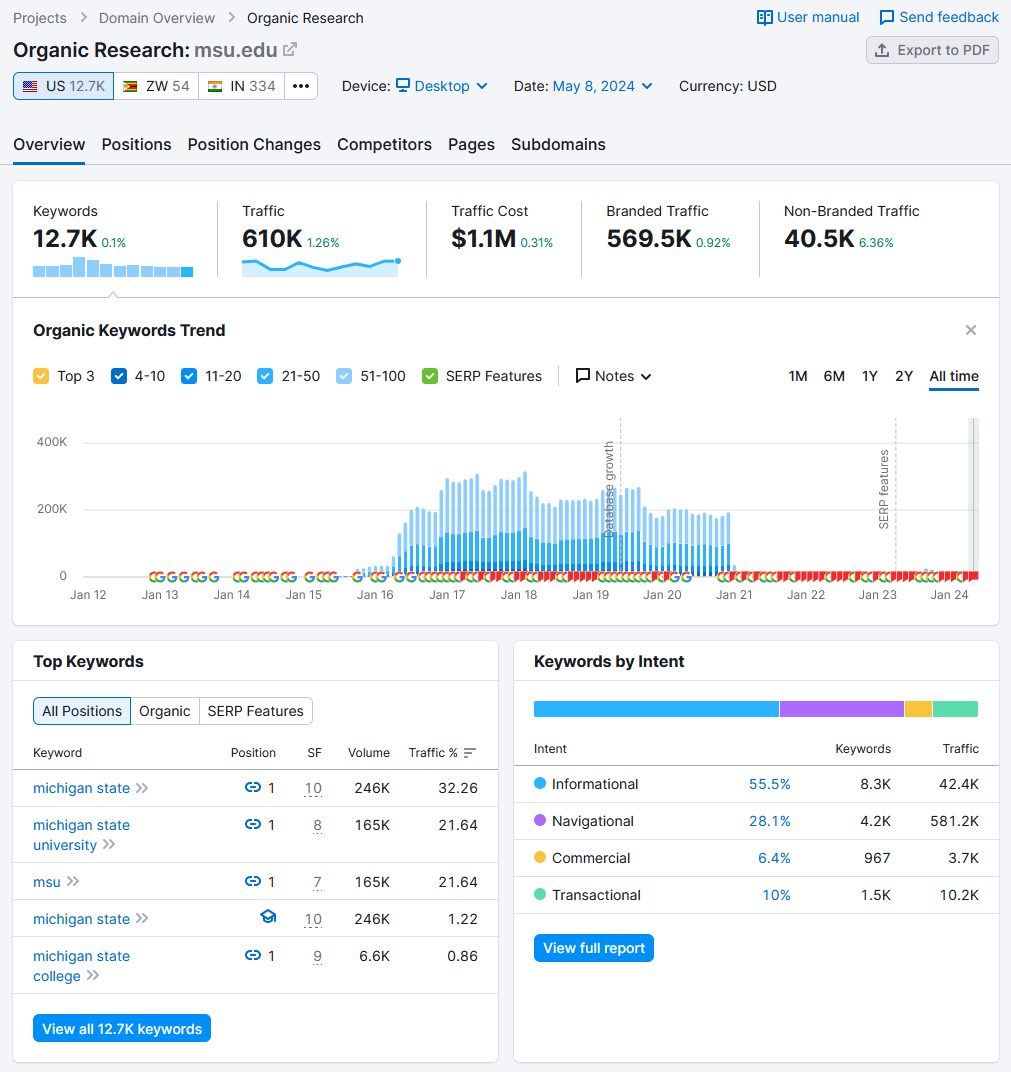1011x1072 pixels.
Task: Click the purple Navigational intent bar segment
Action: (842, 709)
